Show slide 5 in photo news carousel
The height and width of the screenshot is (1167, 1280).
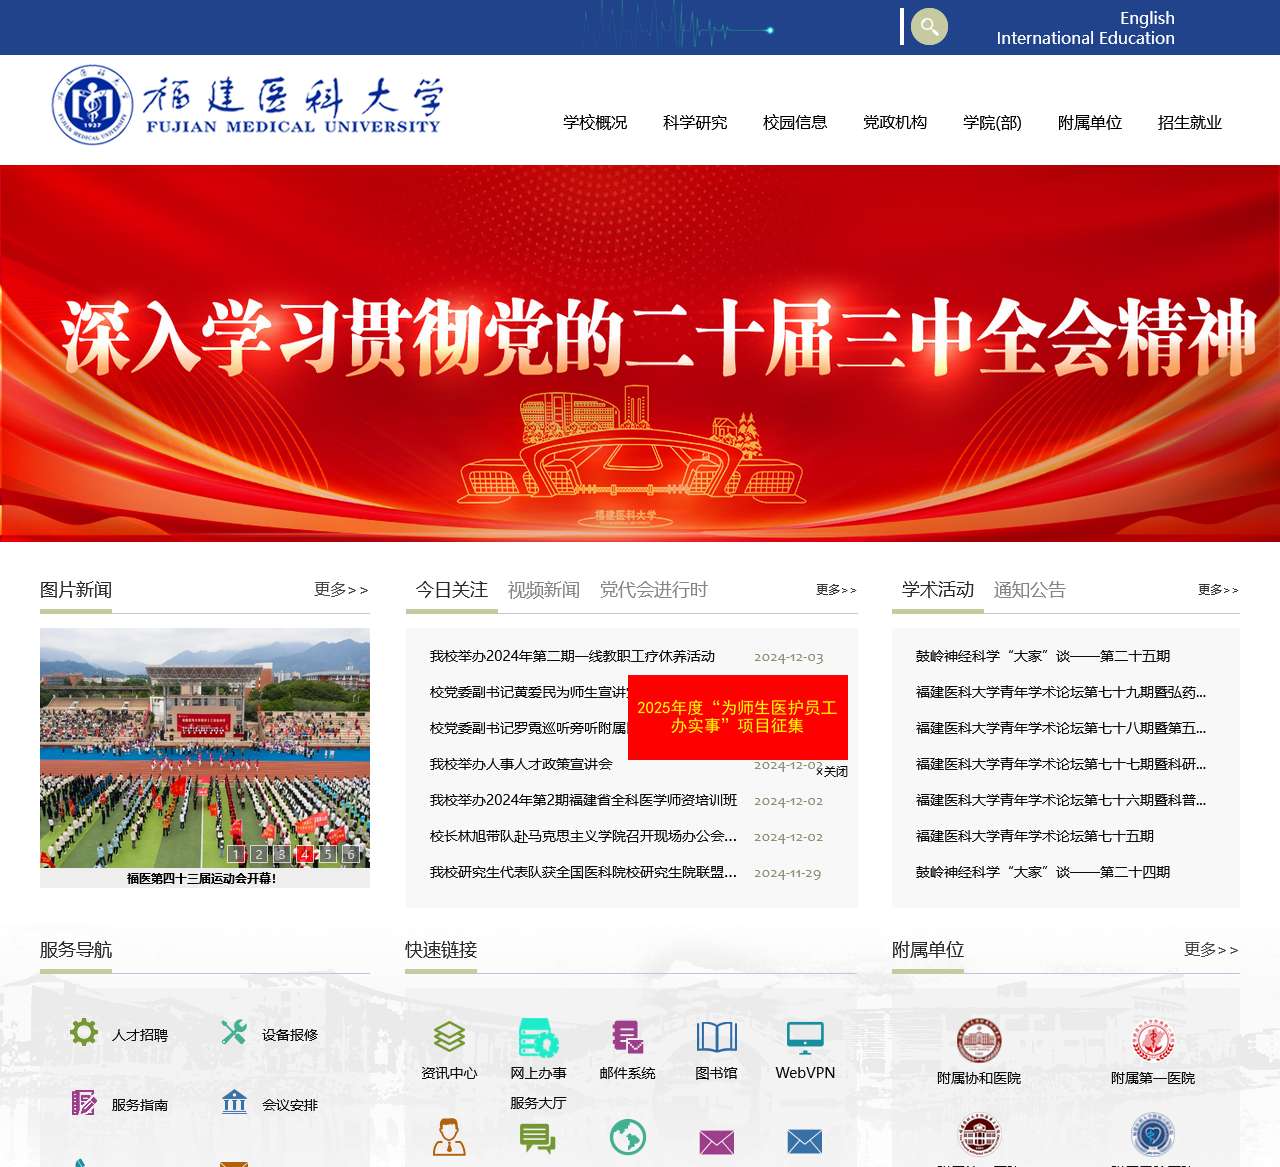point(328,854)
